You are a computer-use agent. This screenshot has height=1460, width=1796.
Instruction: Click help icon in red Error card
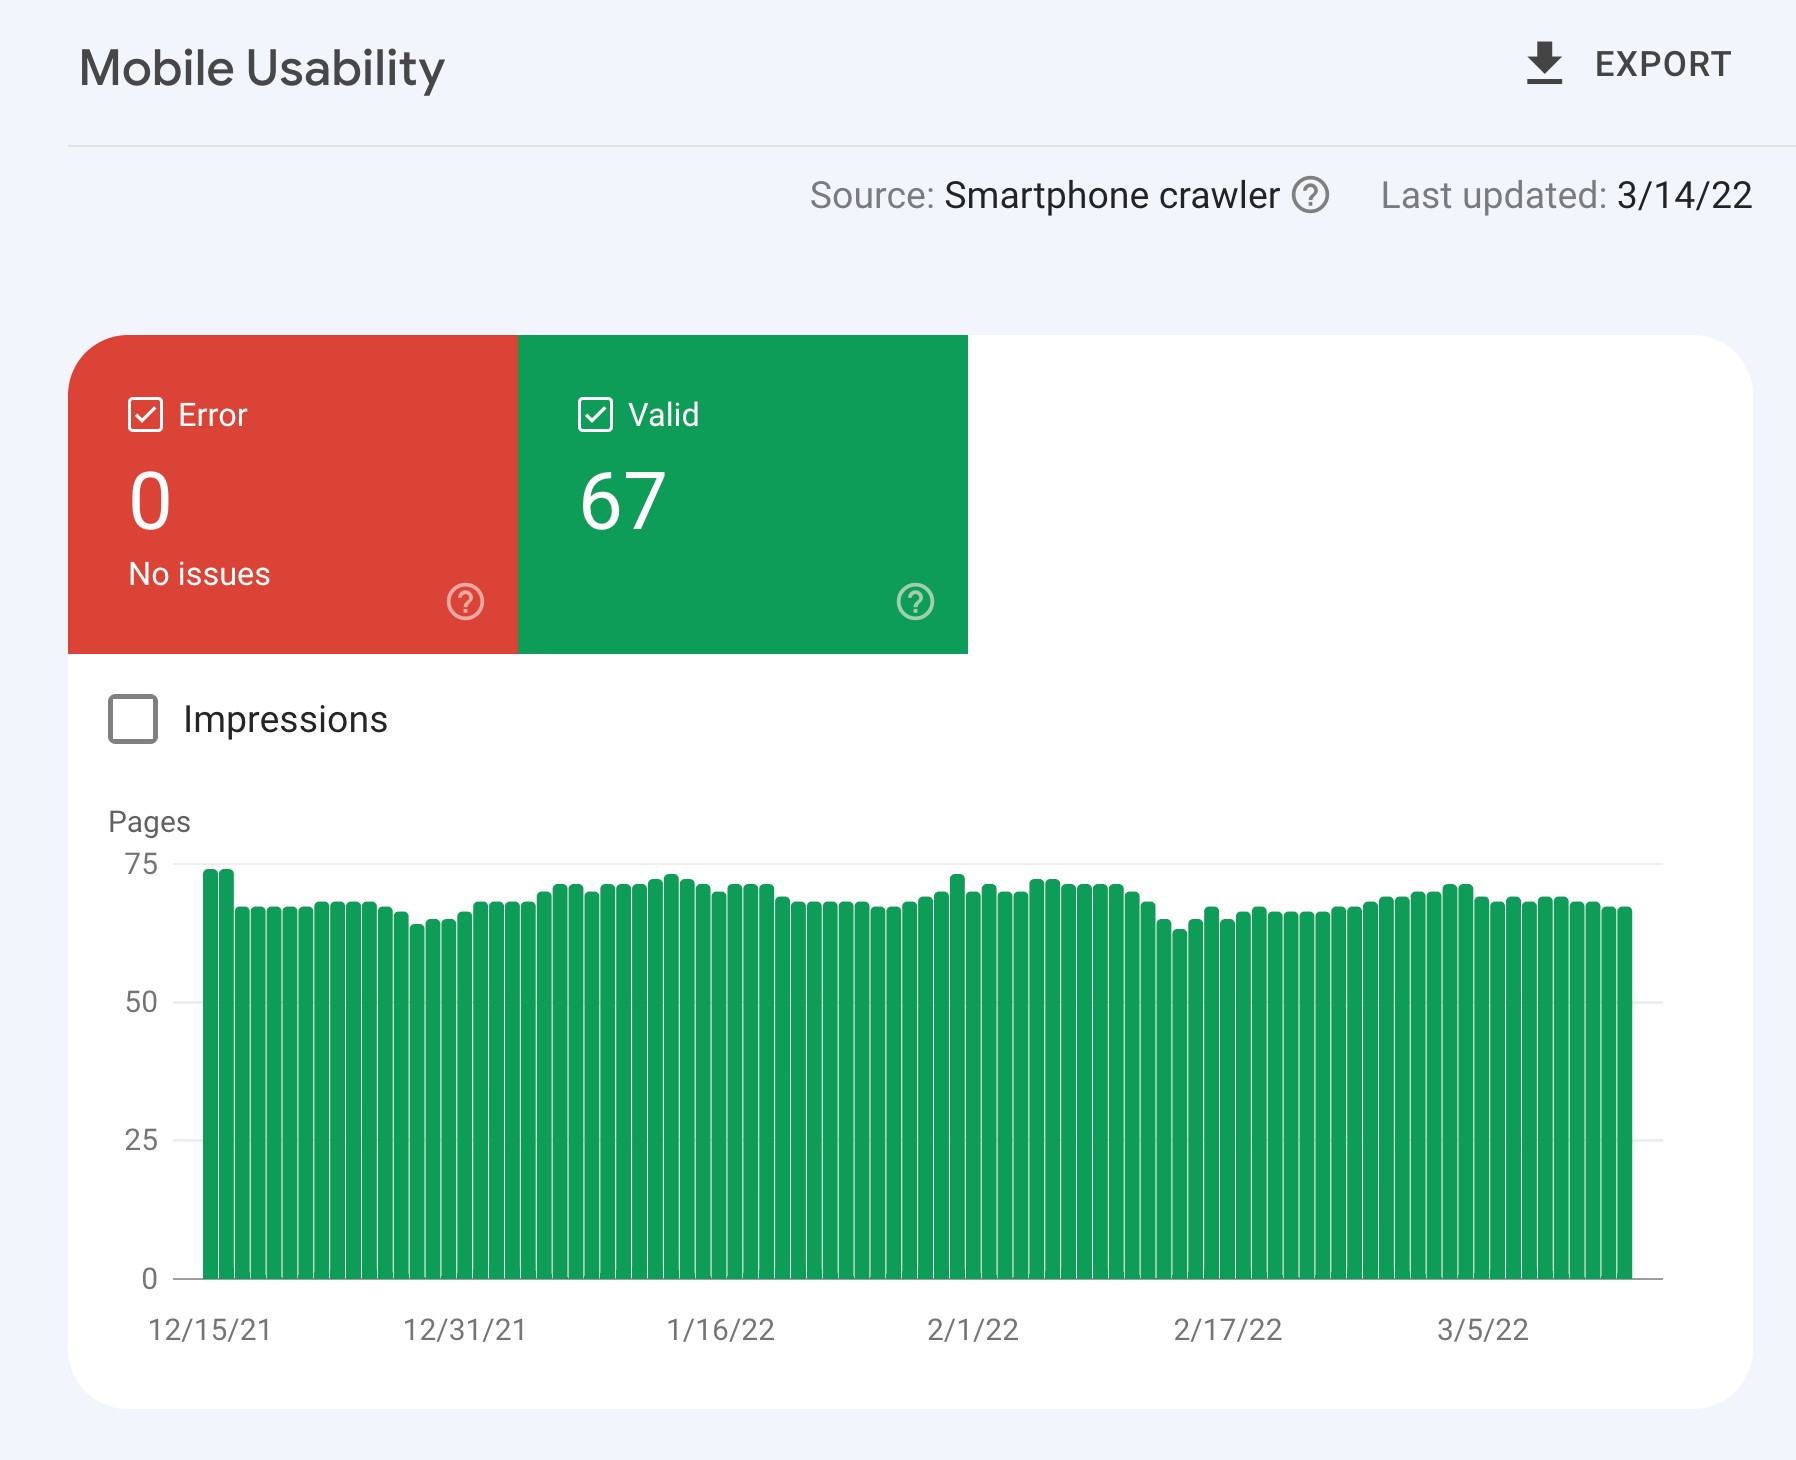tap(465, 602)
